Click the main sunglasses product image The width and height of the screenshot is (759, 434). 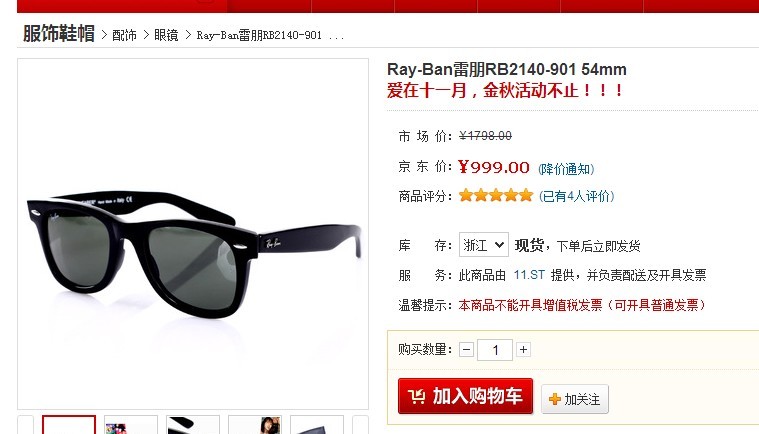[x=193, y=234]
